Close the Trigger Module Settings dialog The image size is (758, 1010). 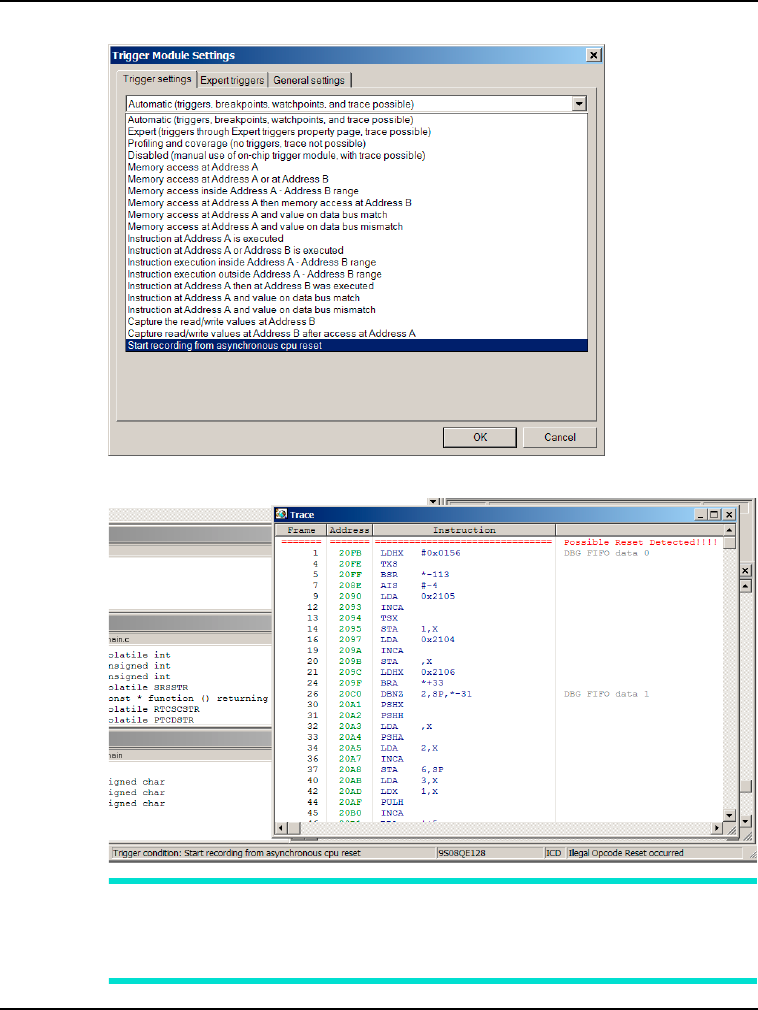(x=594, y=55)
